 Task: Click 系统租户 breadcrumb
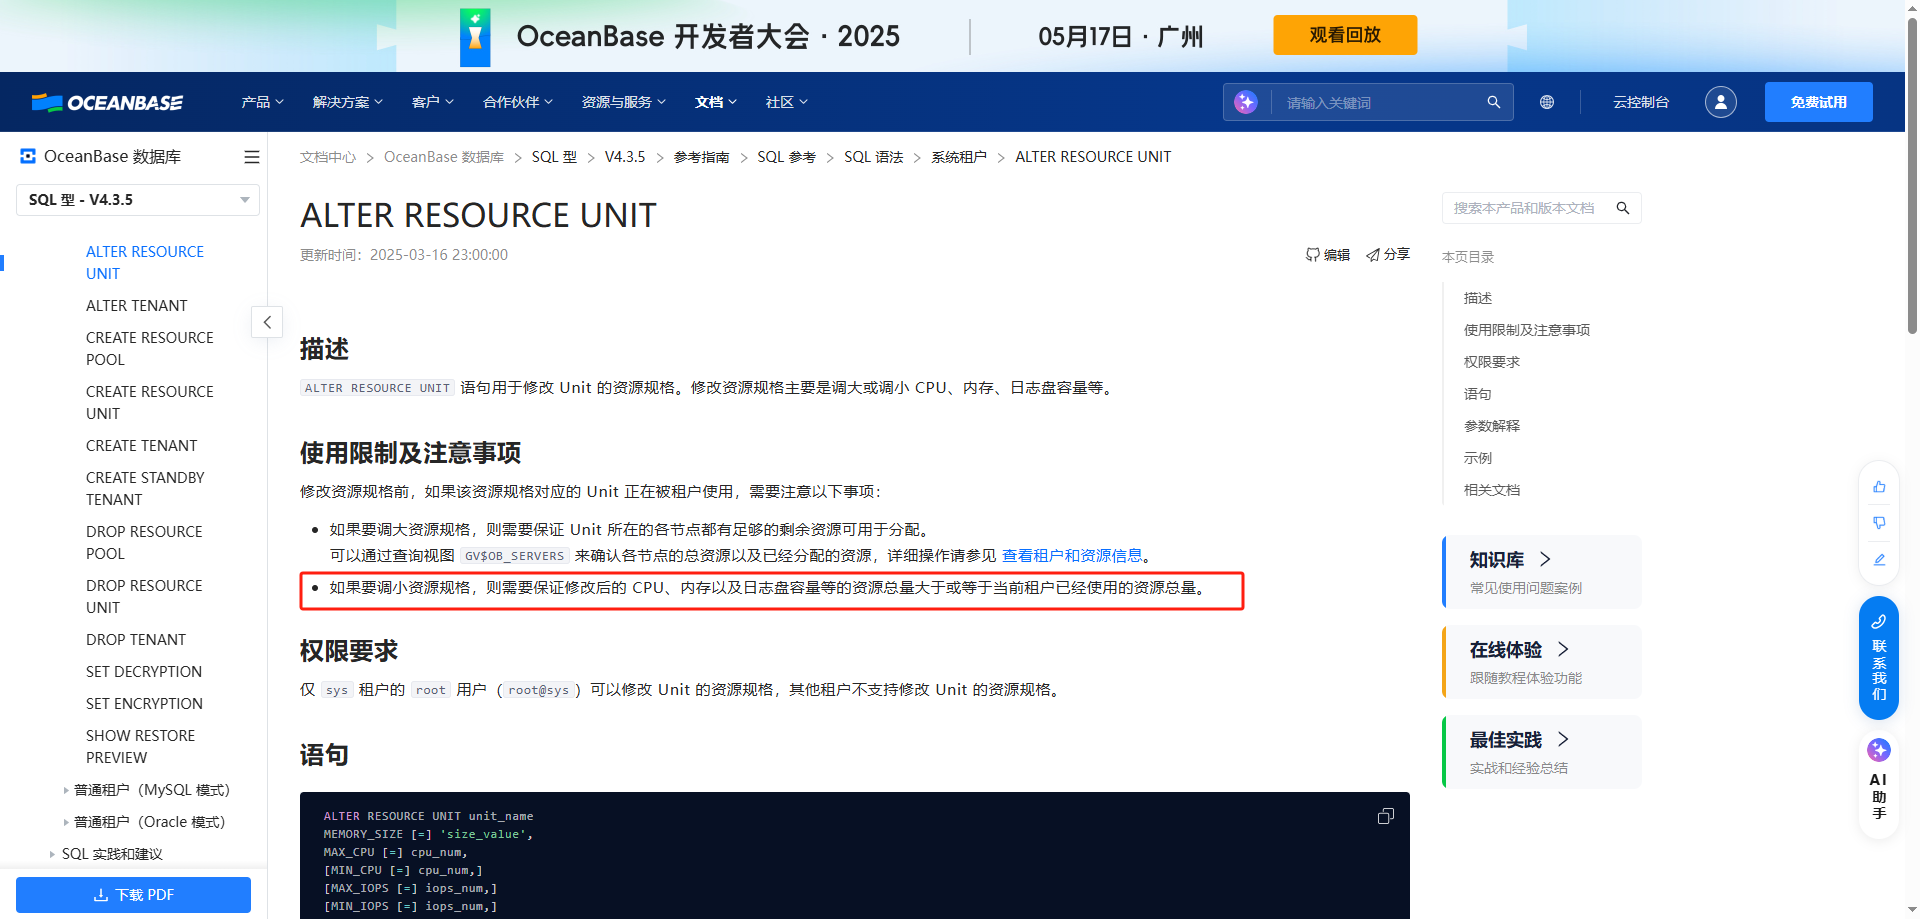[x=959, y=157]
